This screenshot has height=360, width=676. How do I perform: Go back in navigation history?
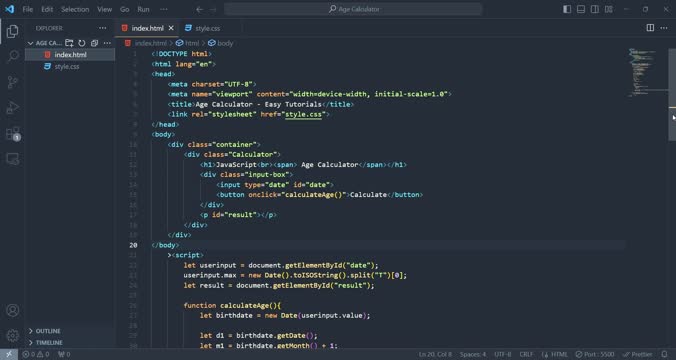(199, 9)
